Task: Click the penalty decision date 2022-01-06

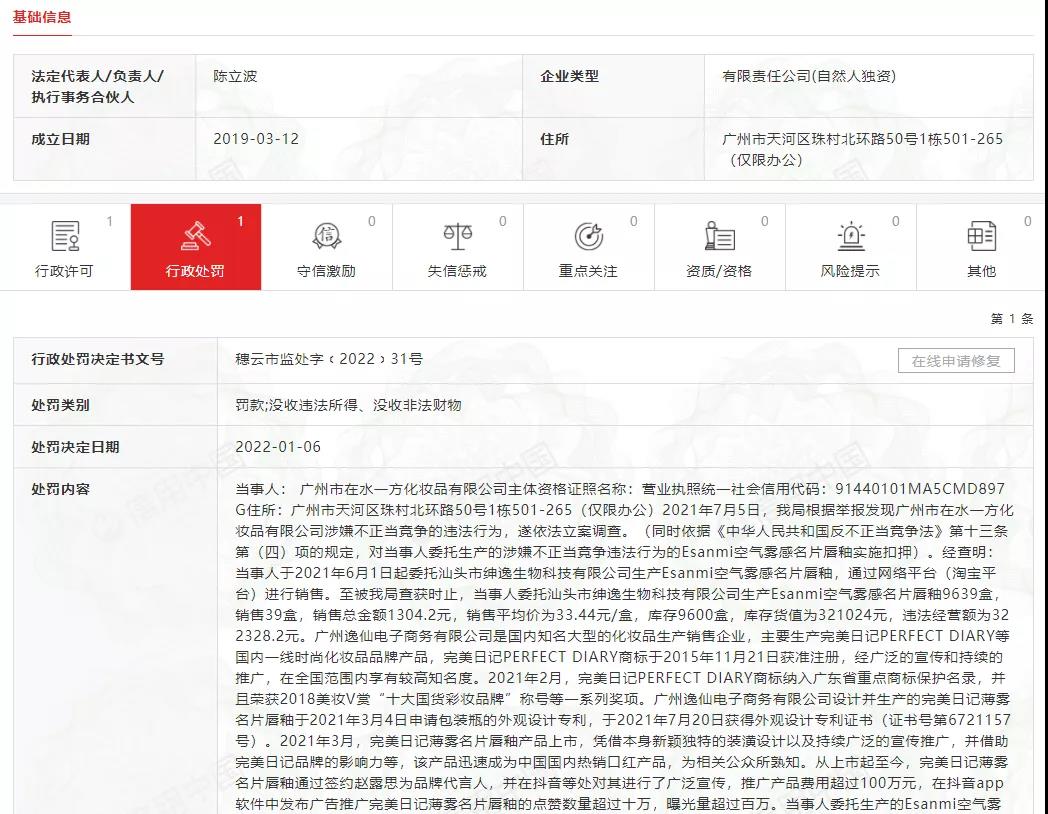Action: pyautogui.click(x=278, y=447)
